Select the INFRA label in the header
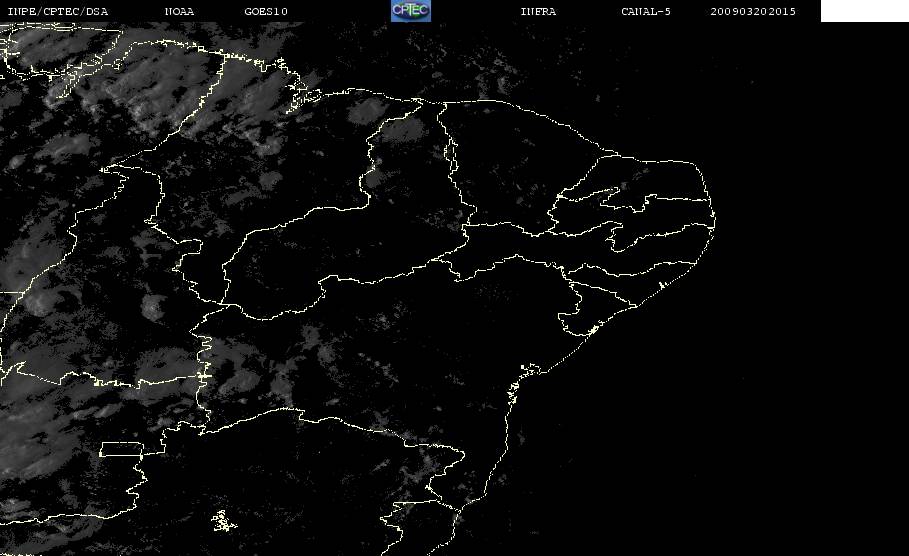The width and height of the screenshot is (909, 556). [x=538, y=11]
